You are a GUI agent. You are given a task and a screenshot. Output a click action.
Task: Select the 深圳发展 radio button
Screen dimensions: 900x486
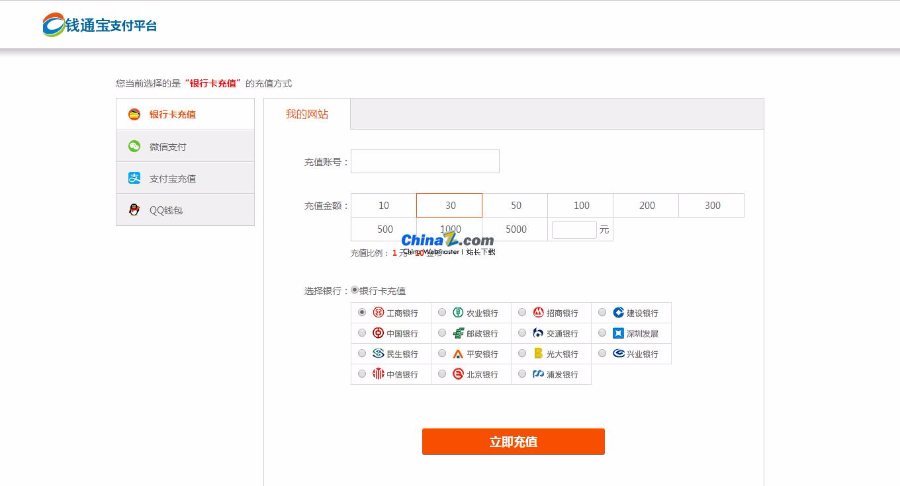click(x=602, y=333)
